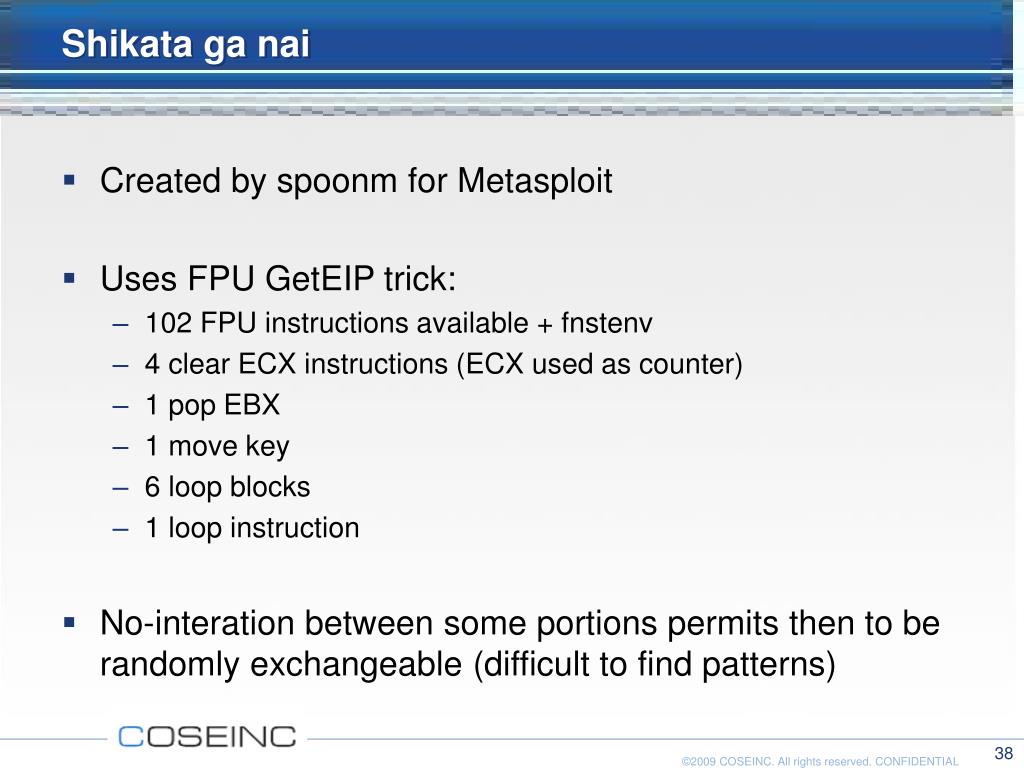Click the 1 move key sub-bullet
1024x768 pixels.
[x=217, y=446]
